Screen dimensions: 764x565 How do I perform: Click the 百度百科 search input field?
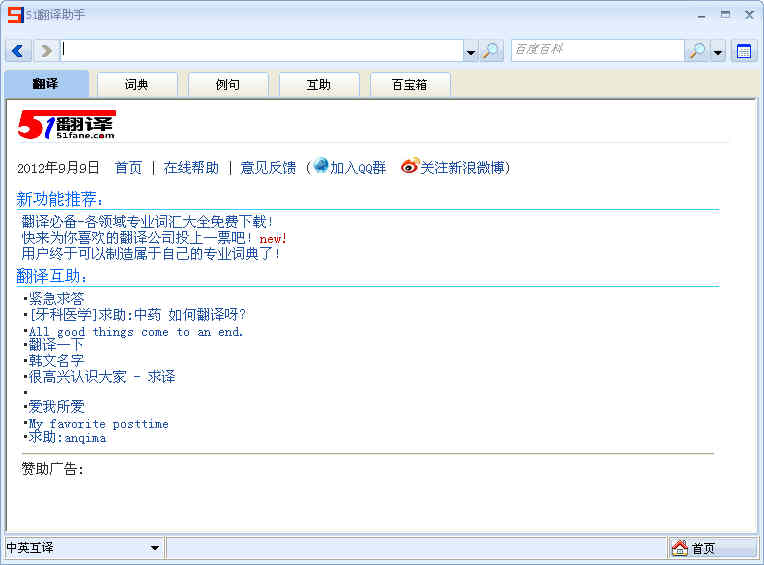tap(598, 51)
